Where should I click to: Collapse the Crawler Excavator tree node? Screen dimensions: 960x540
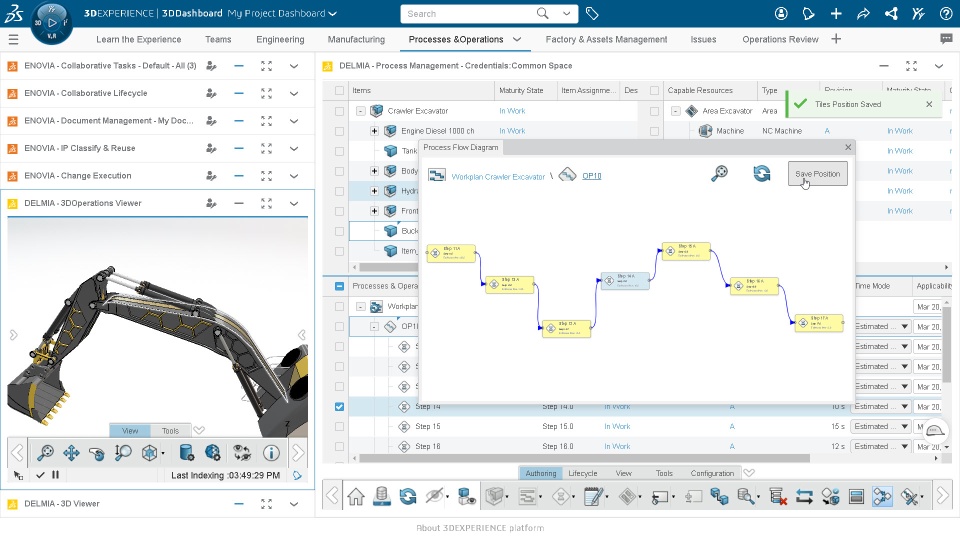(361, 111)
